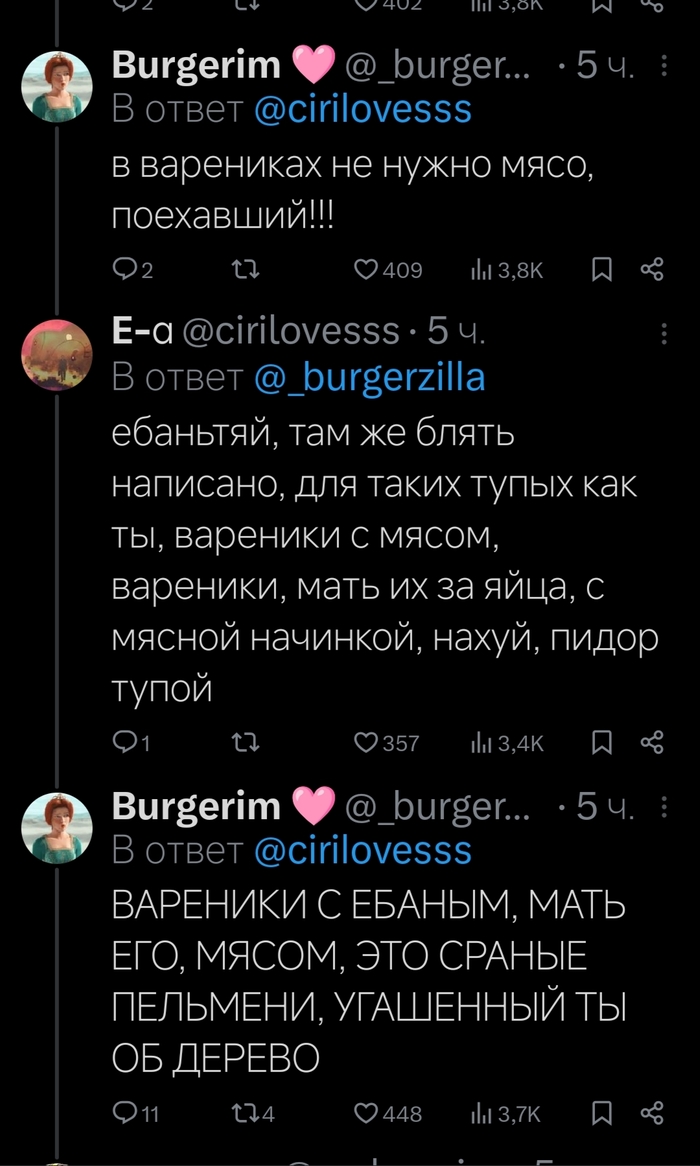Like the all-caps tweet with 448 likes
Viewport: 700px width, 1166px height.
coord(369,1113)
